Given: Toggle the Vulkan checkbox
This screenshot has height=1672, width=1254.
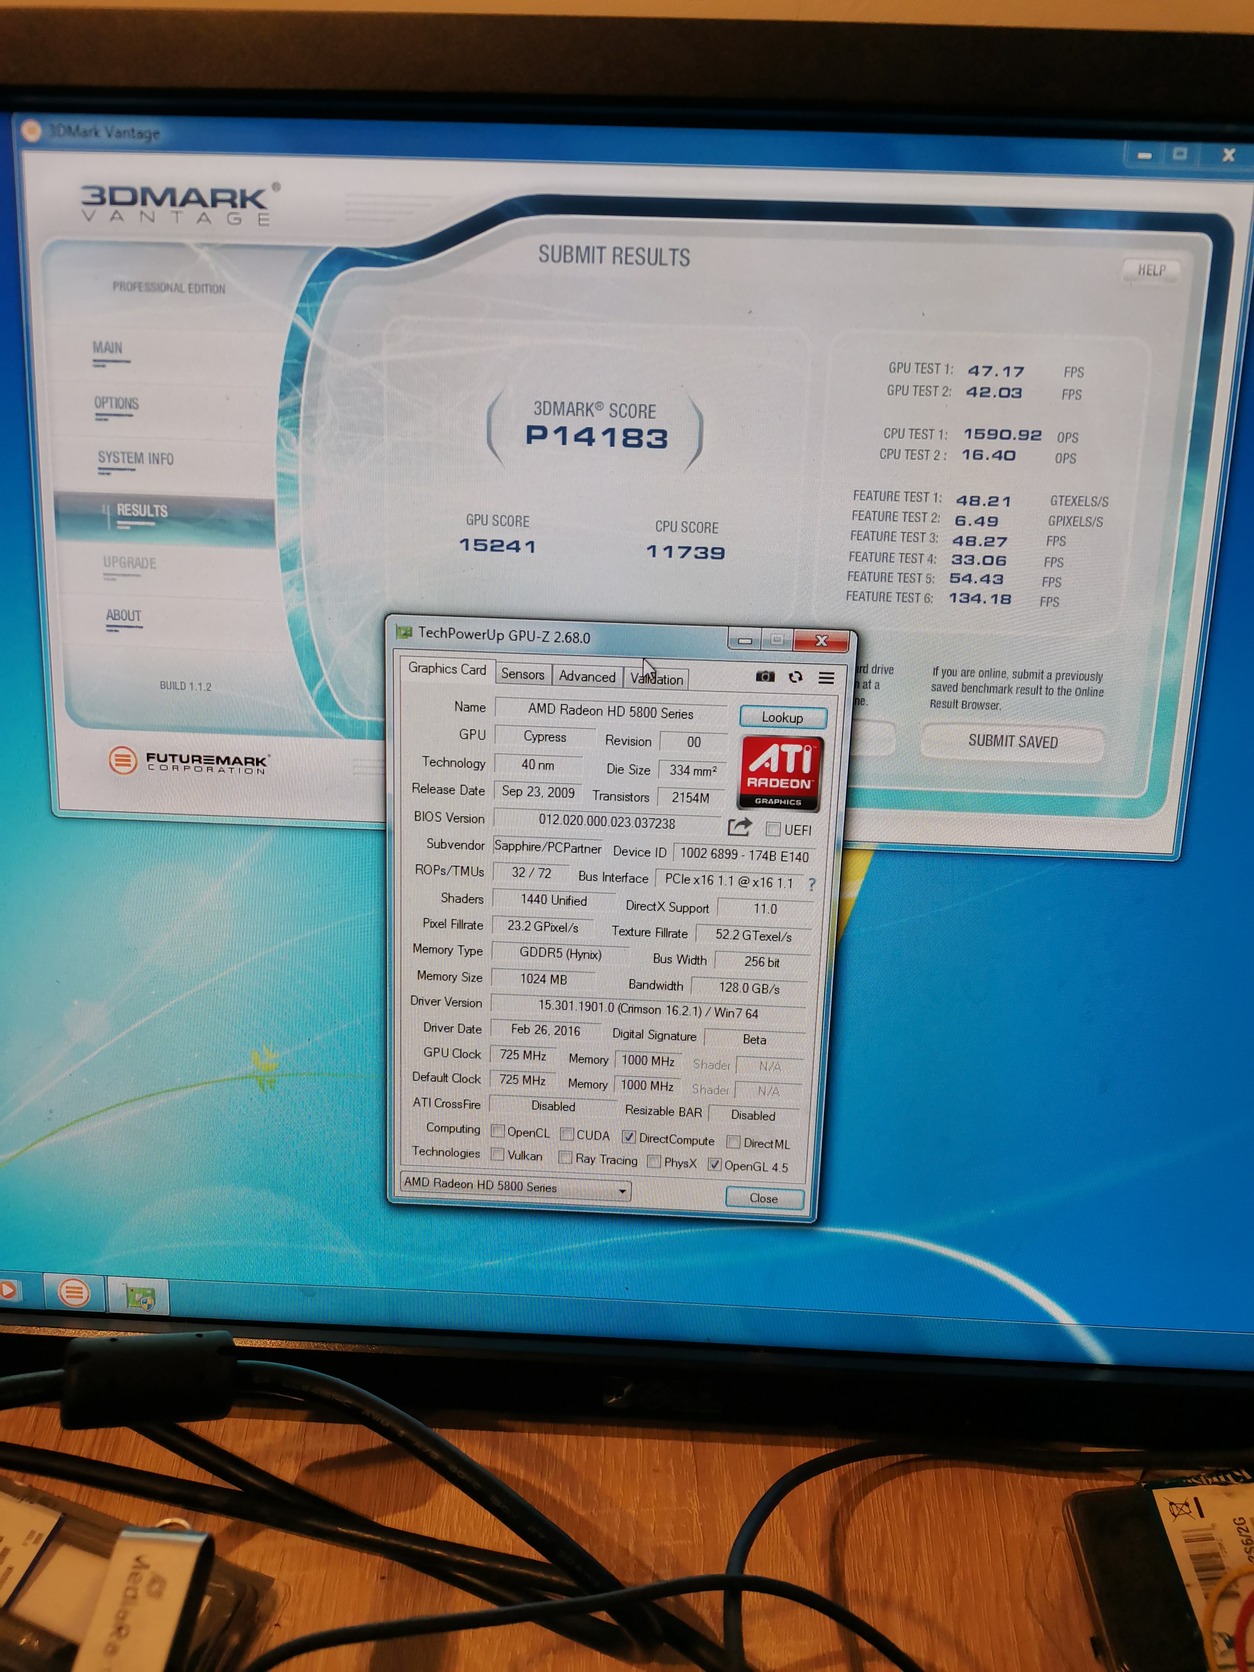Looking at the screenshot, I should (x=498, y=1154).
